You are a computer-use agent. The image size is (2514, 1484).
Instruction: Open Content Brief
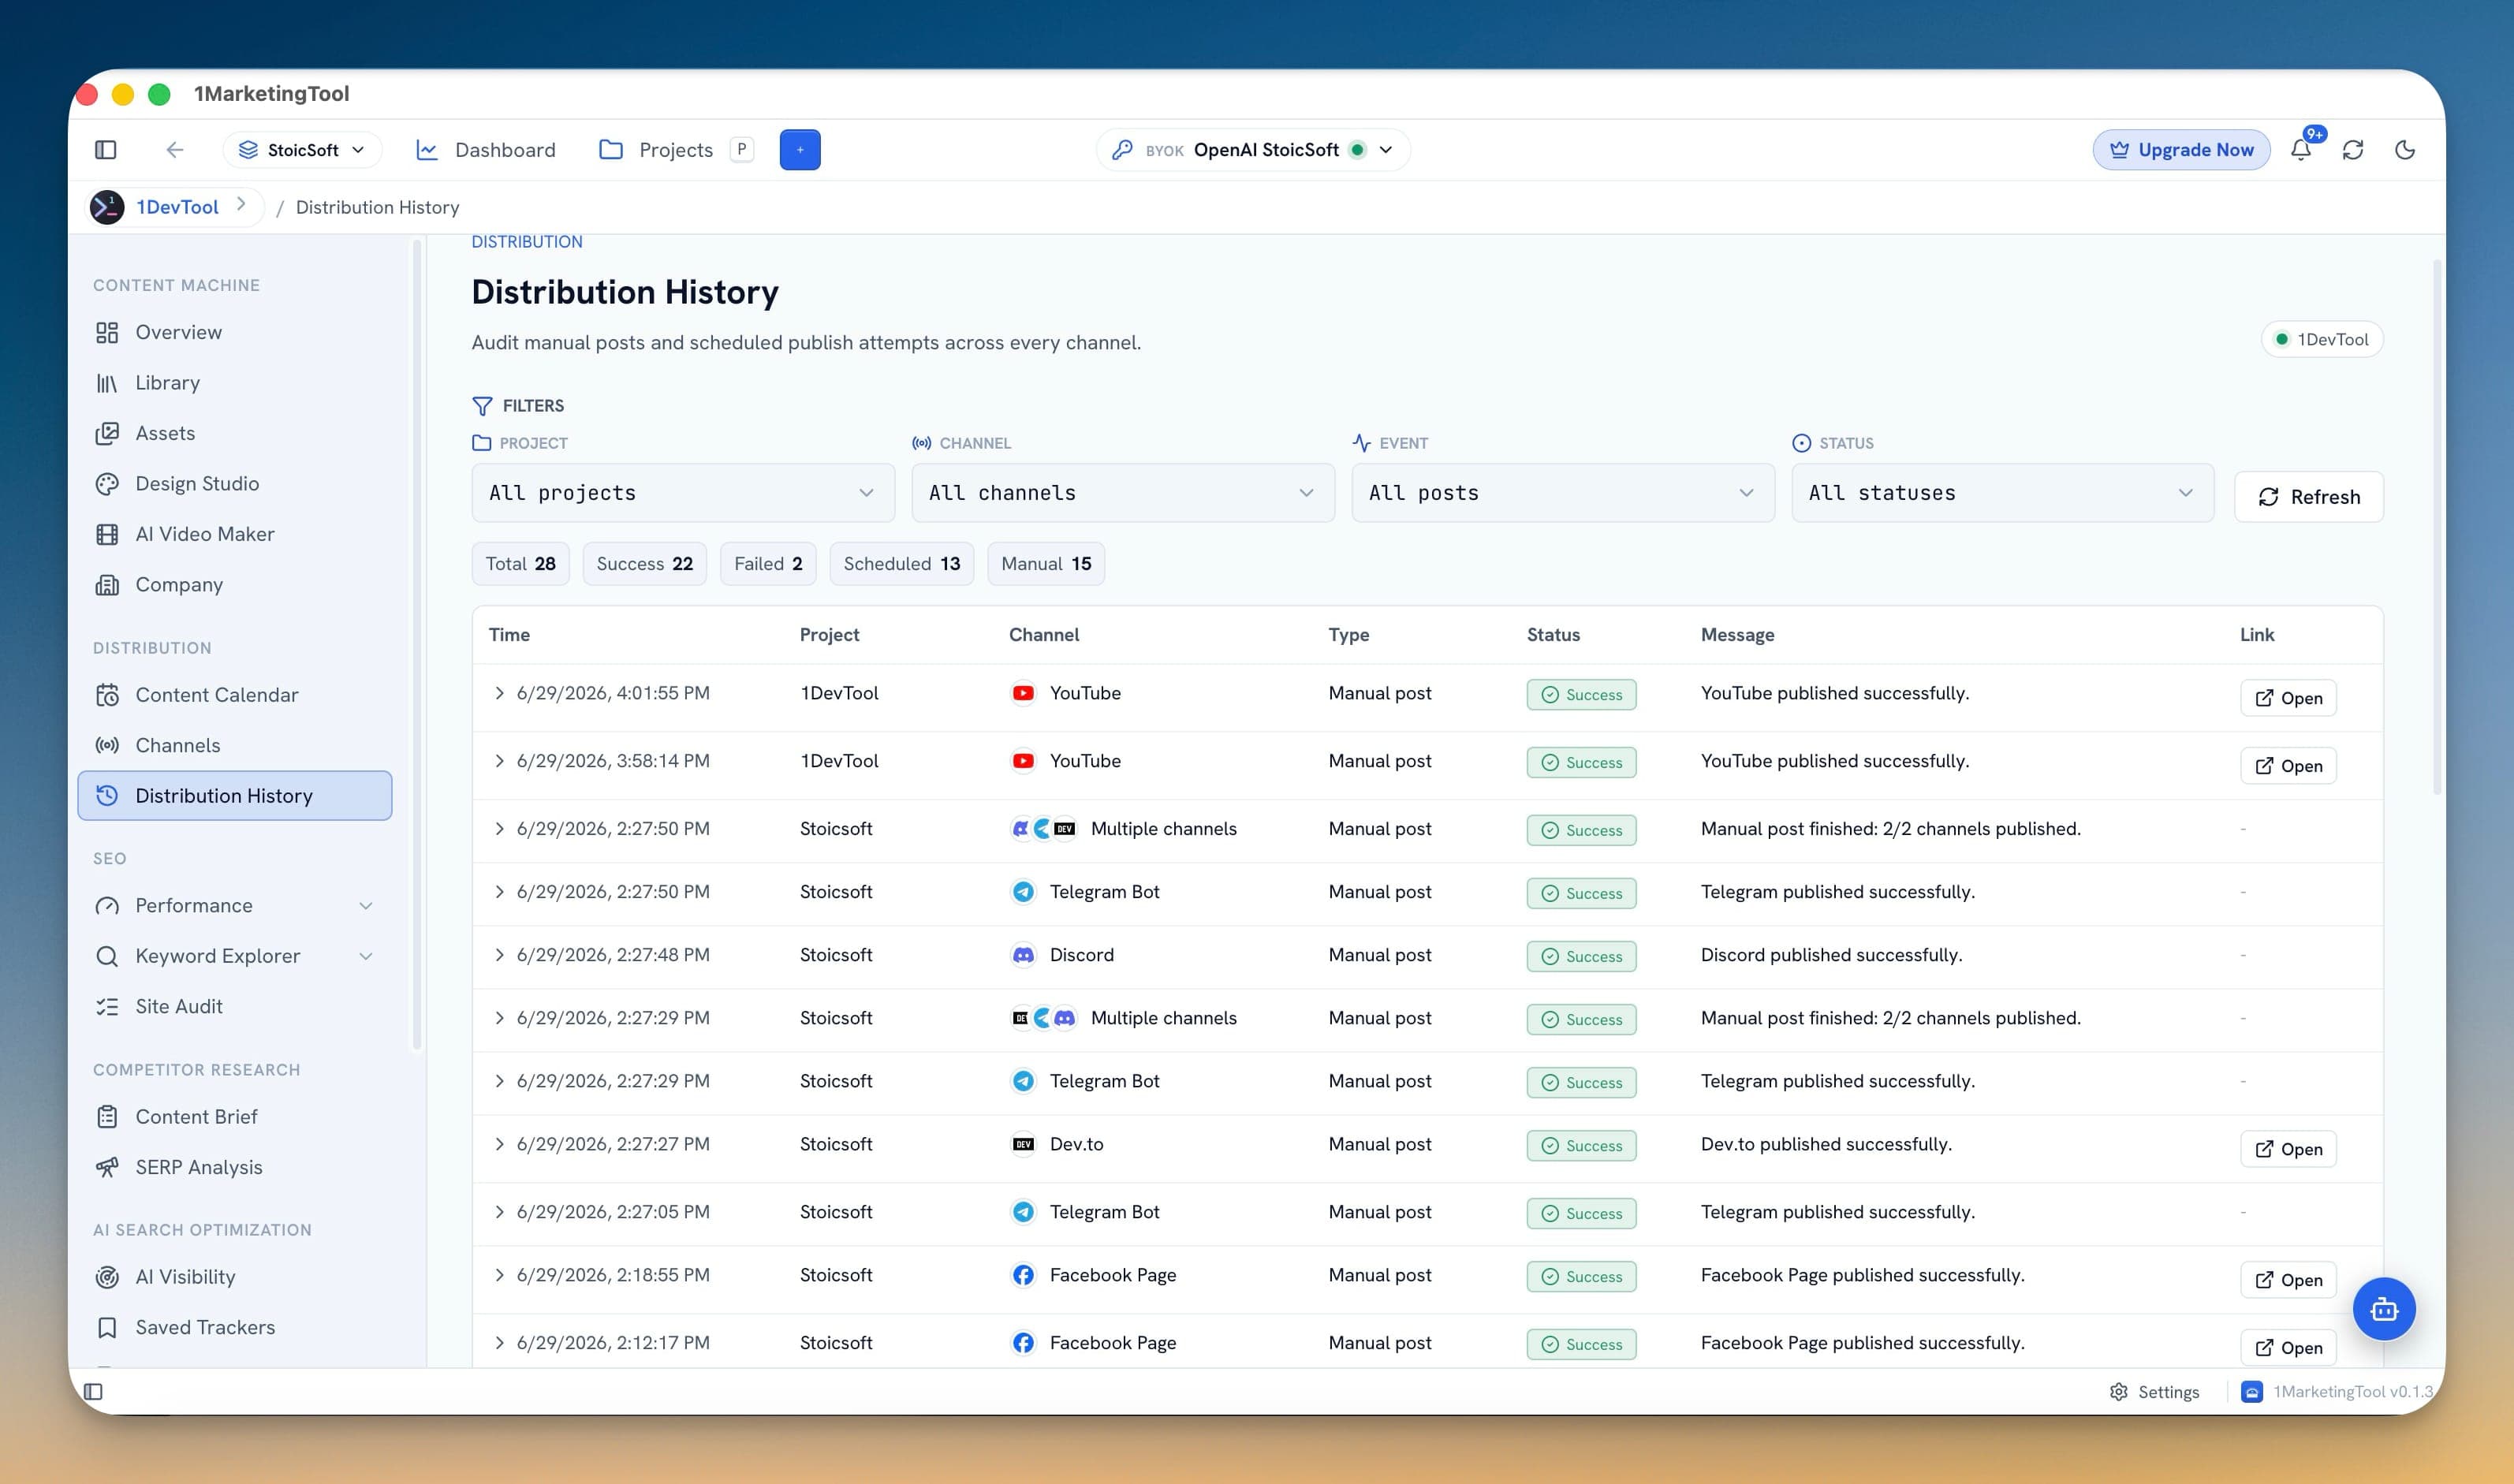click(x=235, y=1117)
